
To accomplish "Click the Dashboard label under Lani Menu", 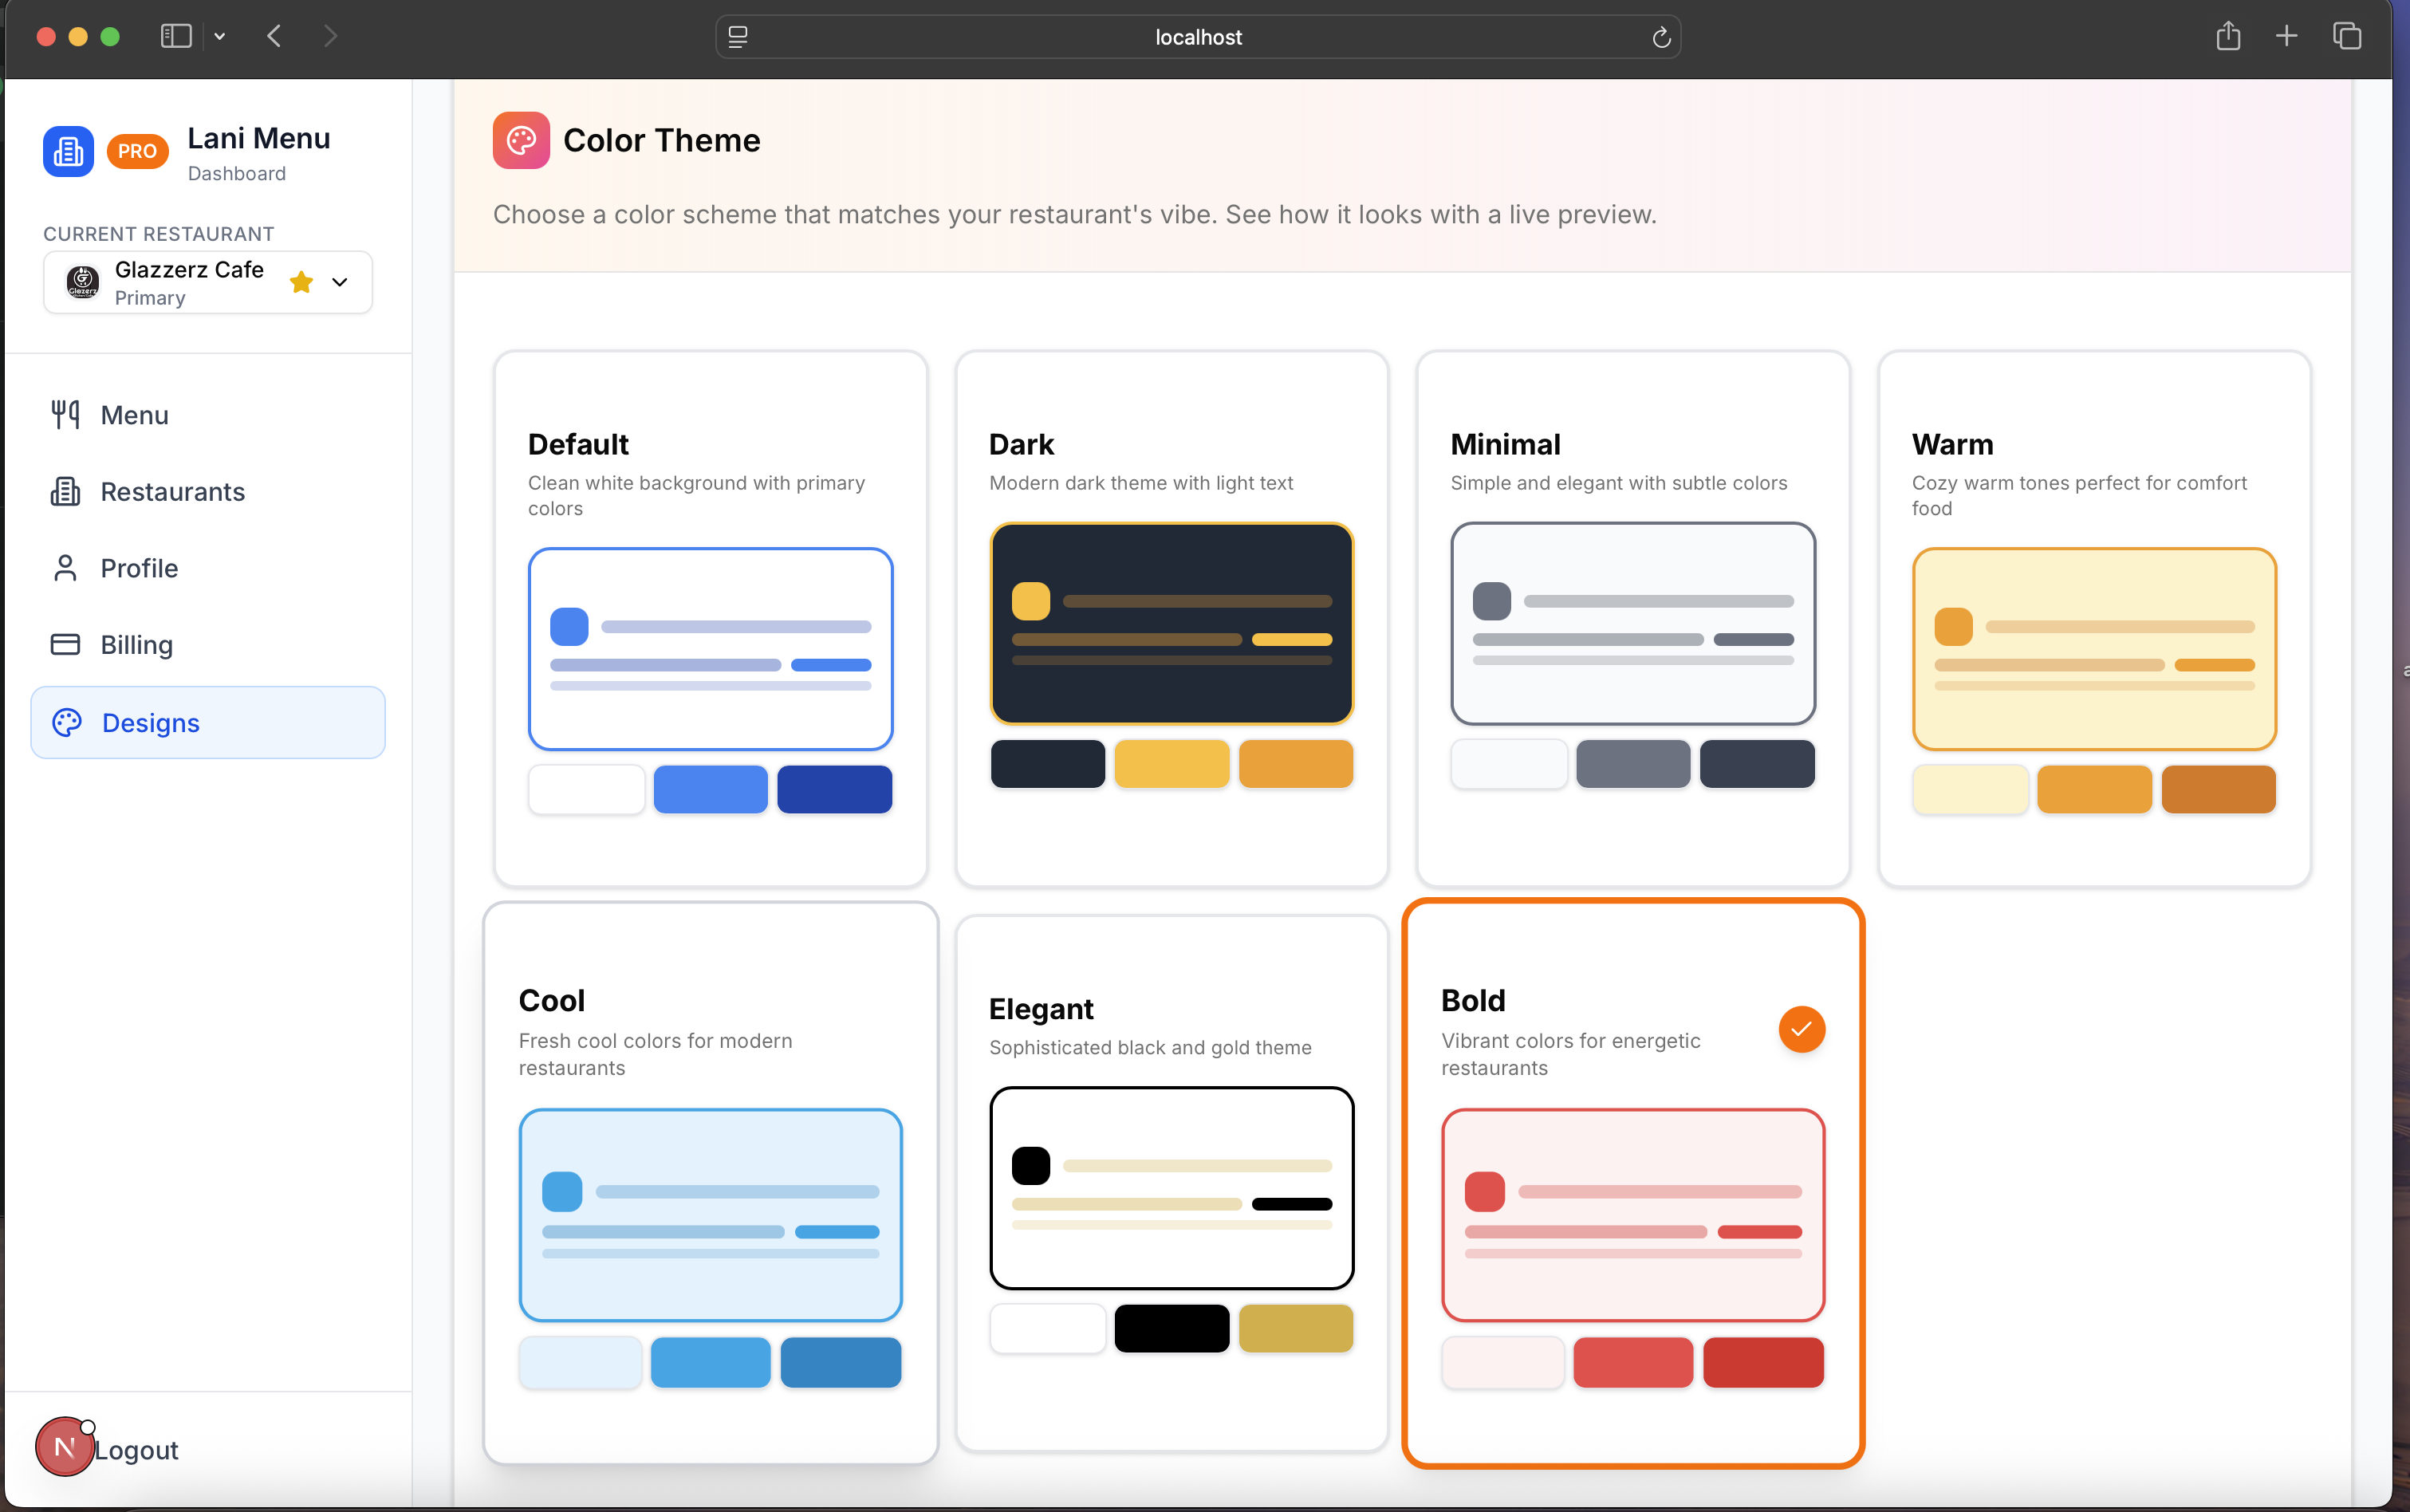I will 236,173.
